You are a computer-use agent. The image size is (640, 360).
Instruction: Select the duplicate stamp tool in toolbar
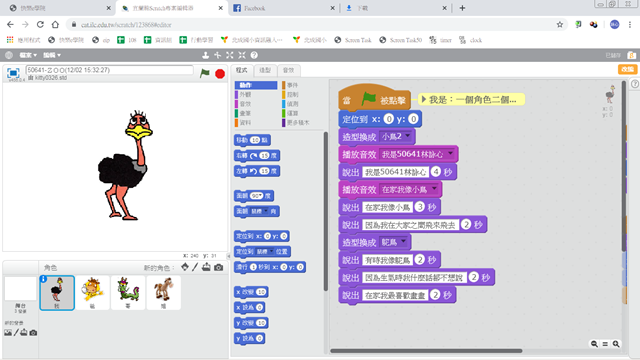[x=206, y=55]
